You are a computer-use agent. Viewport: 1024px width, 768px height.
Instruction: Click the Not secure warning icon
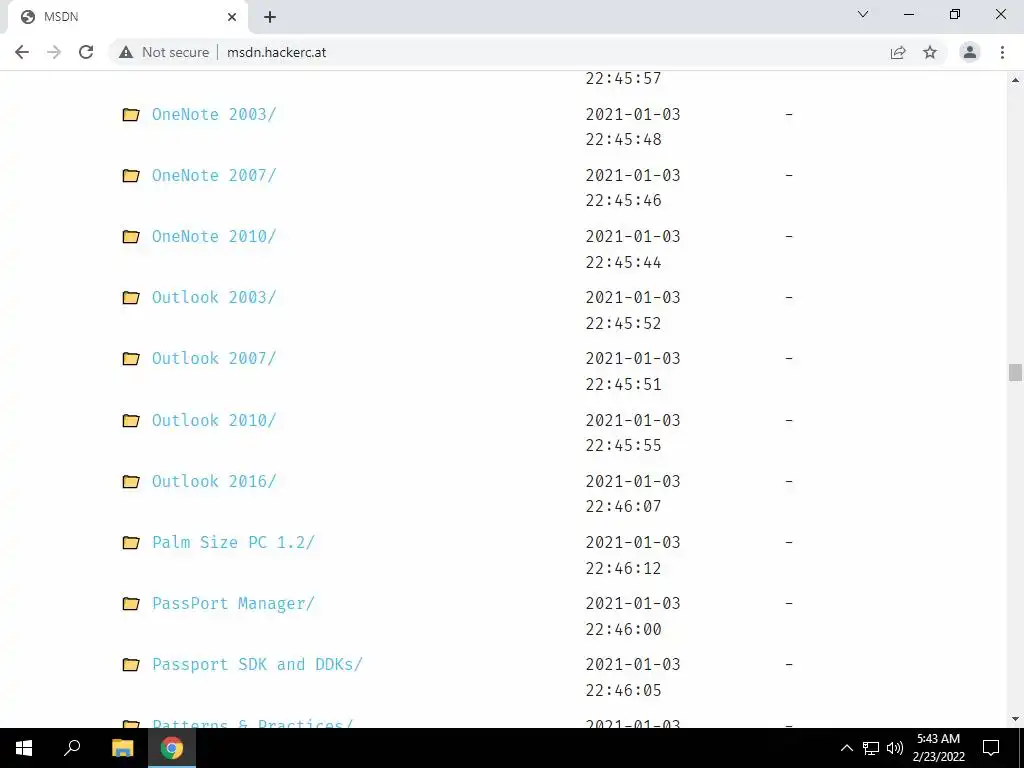[126, 52]
